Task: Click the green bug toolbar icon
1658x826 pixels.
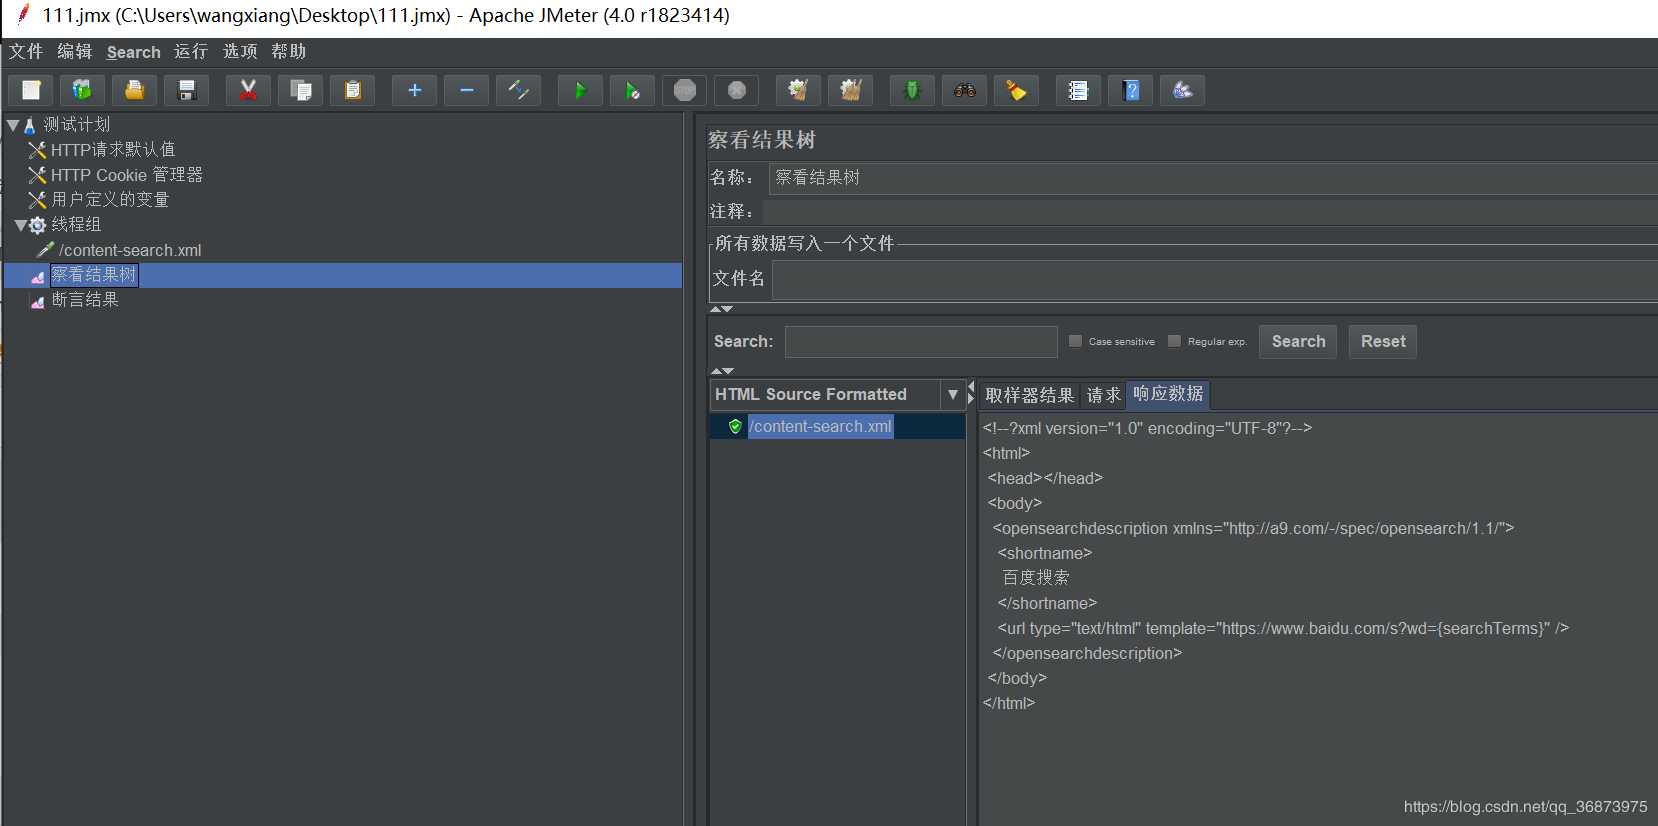Action: pos(912,90)
